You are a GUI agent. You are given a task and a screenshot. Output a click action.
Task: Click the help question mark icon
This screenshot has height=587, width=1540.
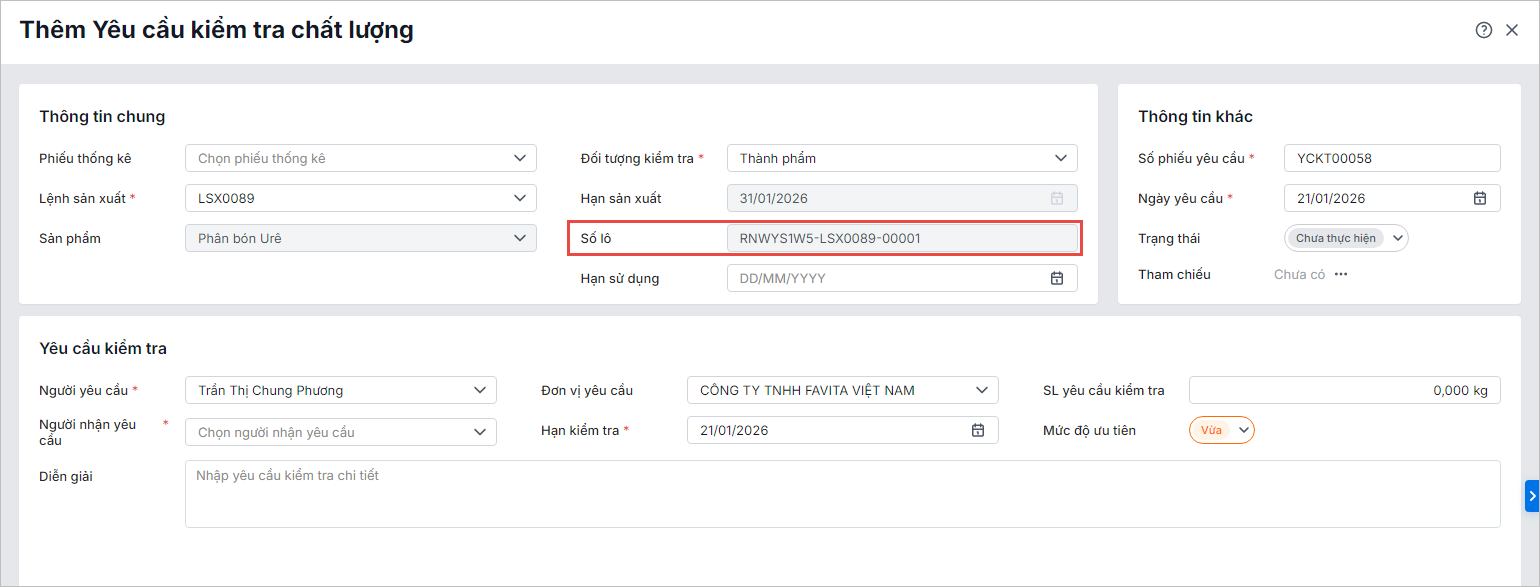pos(1484,30)
